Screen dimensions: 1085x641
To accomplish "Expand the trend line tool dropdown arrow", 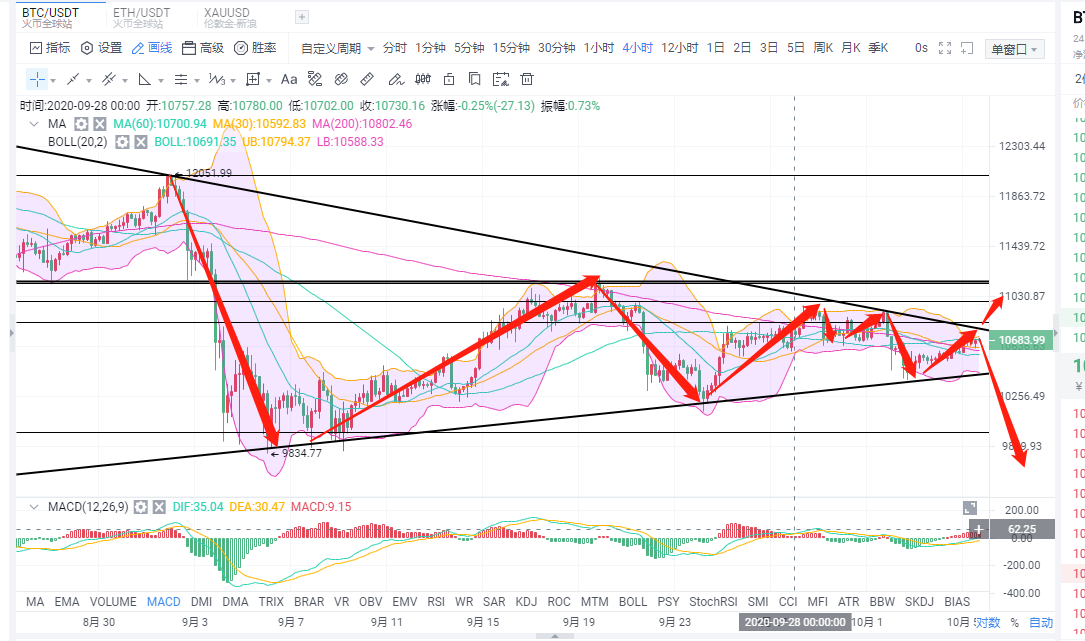I will point(88,79).
